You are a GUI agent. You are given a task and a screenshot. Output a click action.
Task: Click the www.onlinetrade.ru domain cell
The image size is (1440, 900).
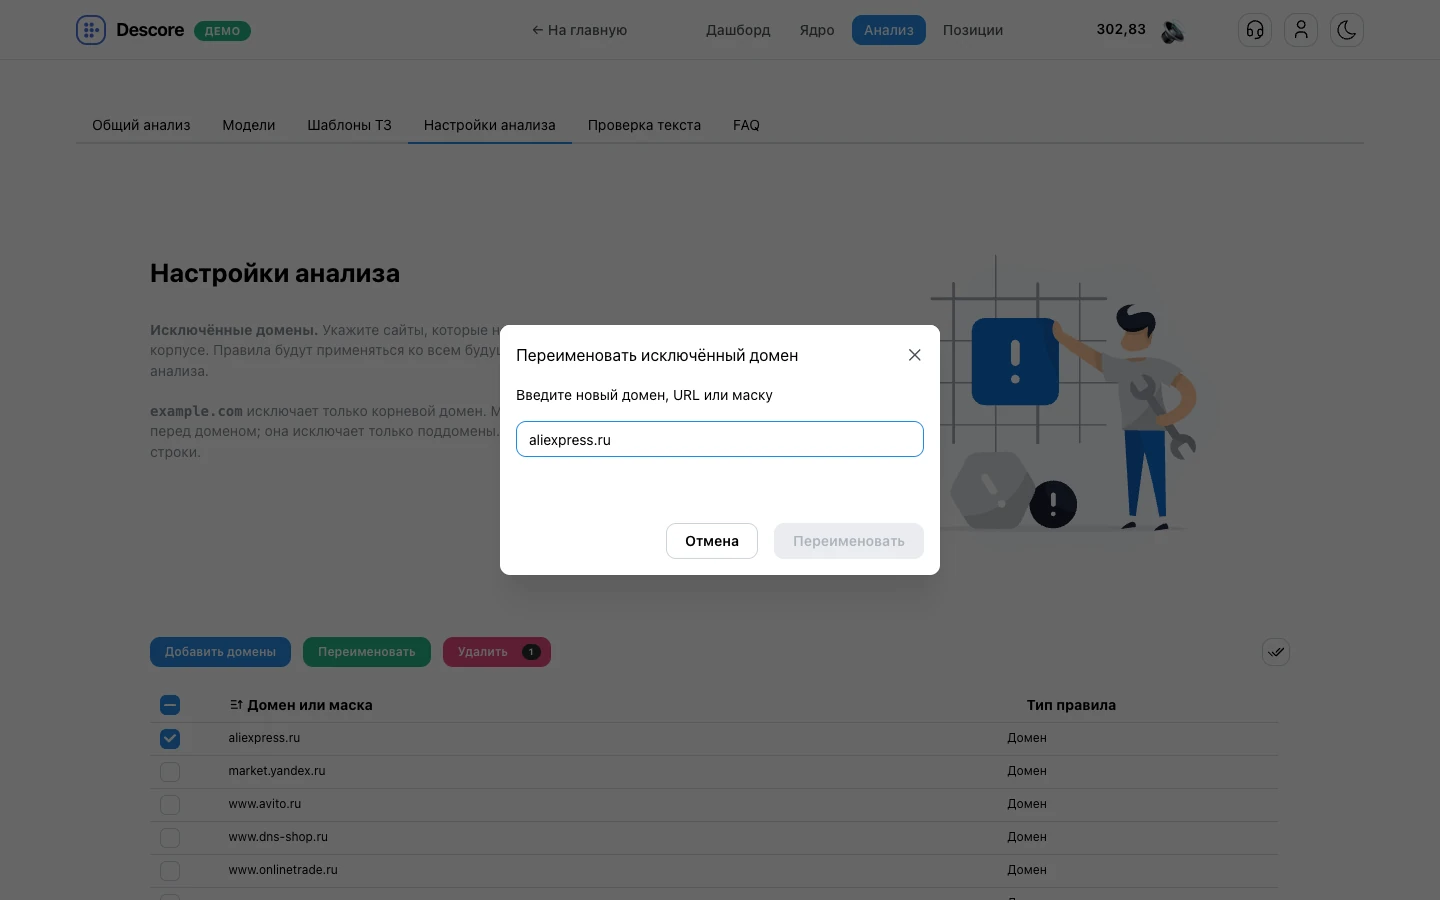point(283,870)
